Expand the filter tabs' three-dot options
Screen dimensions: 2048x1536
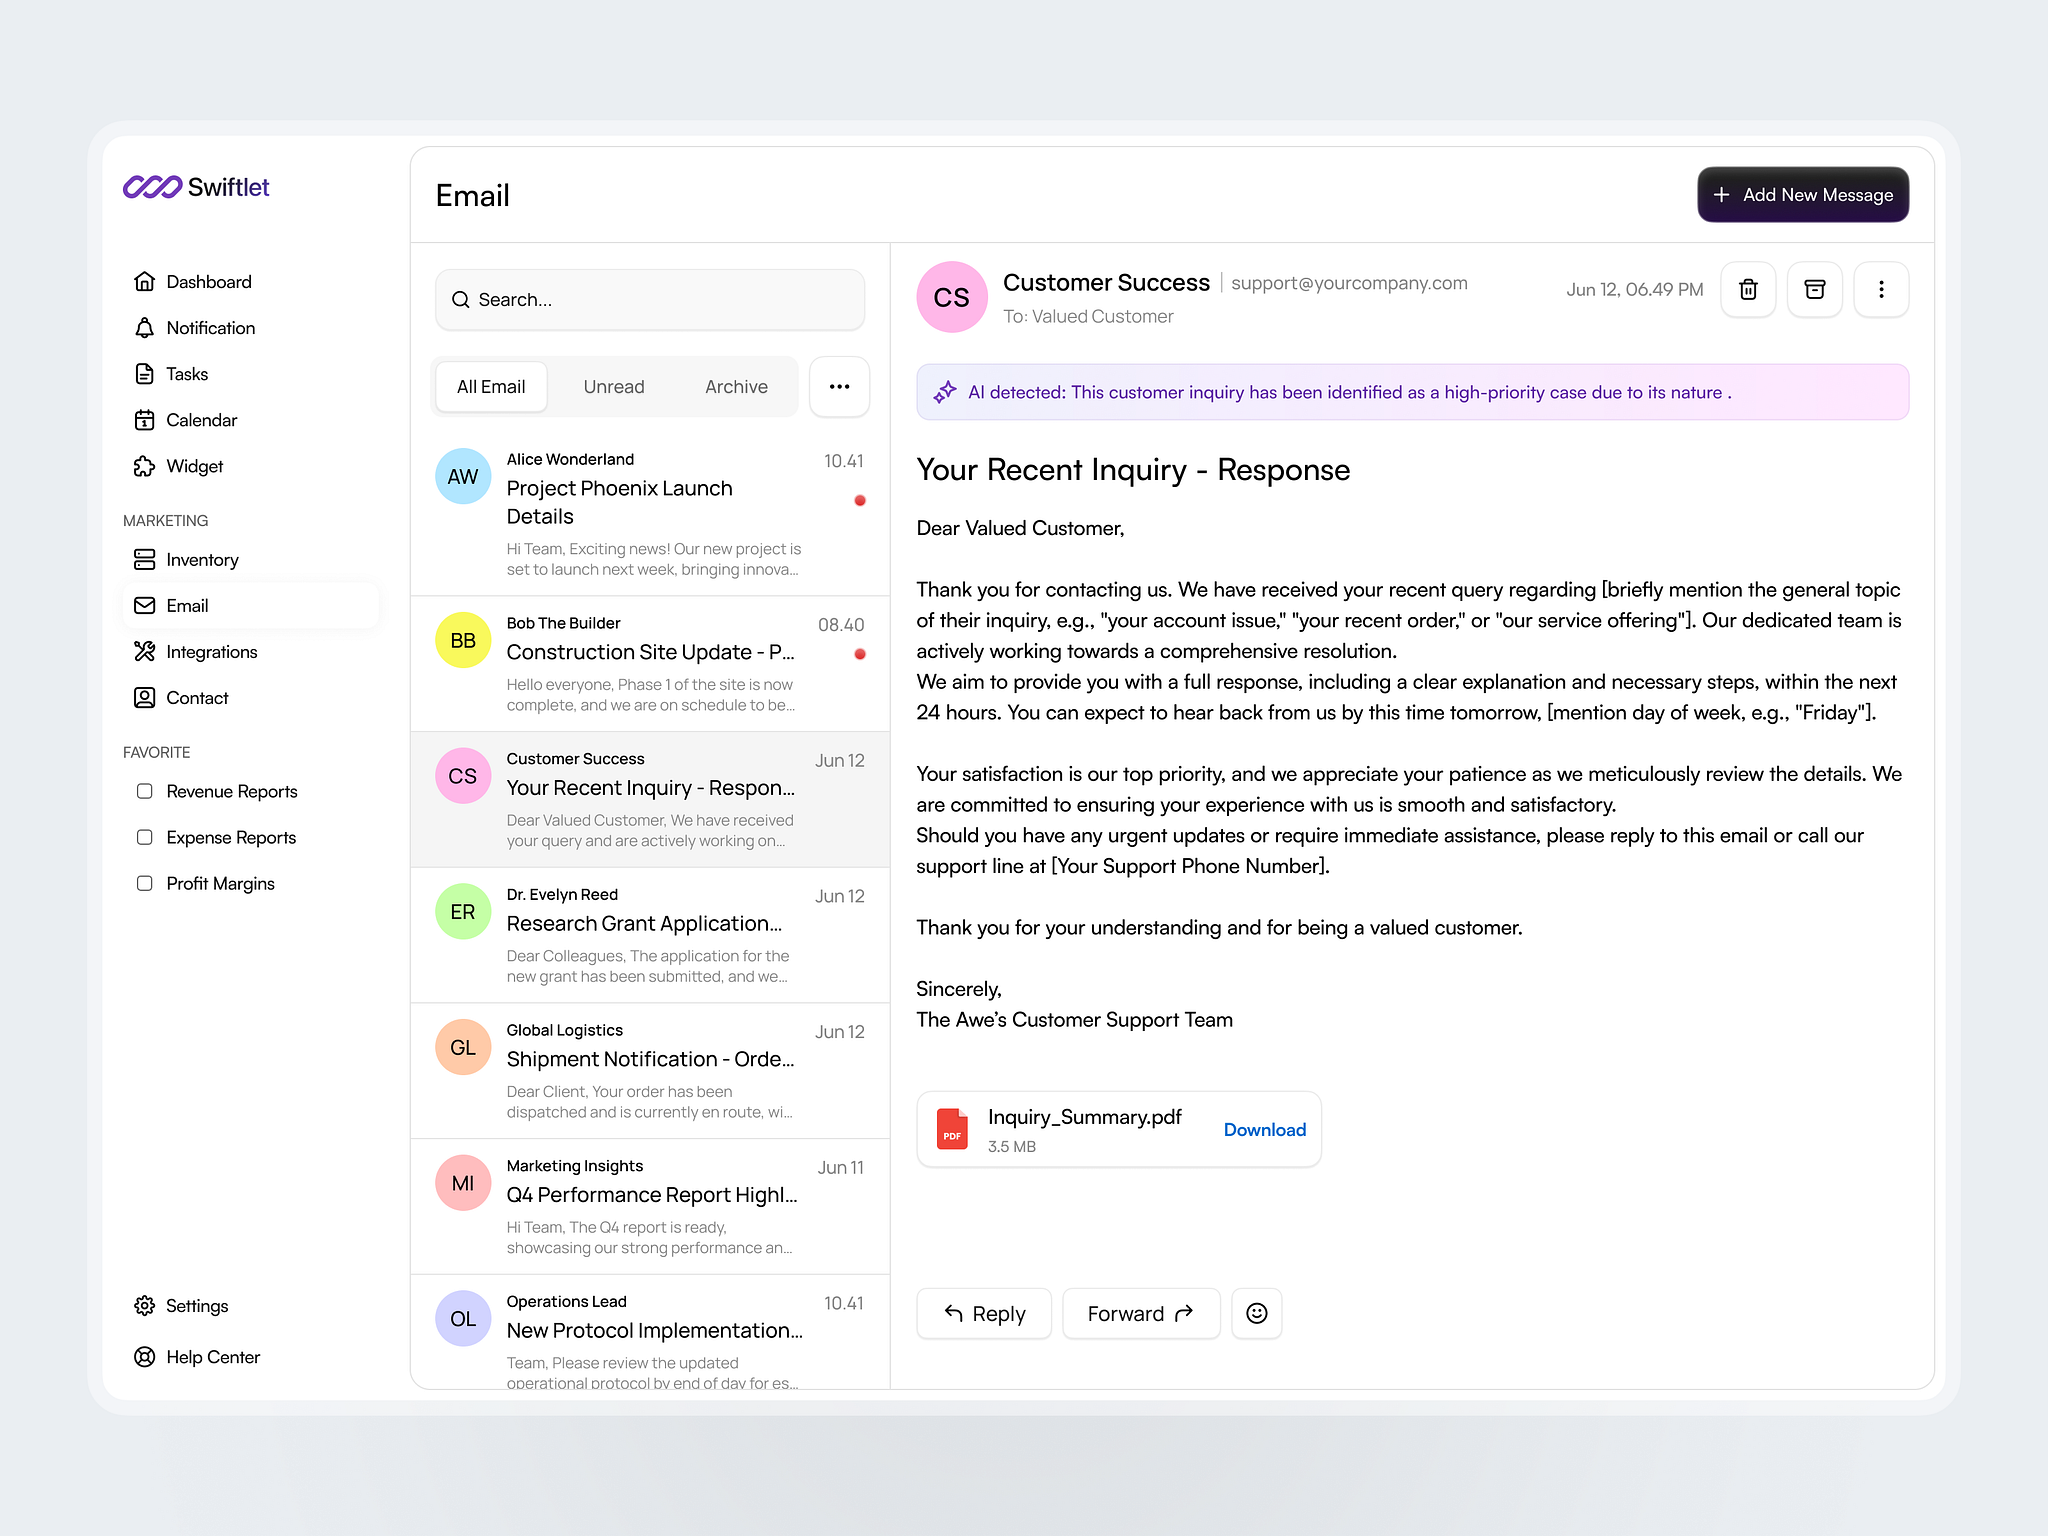(839, 387)
